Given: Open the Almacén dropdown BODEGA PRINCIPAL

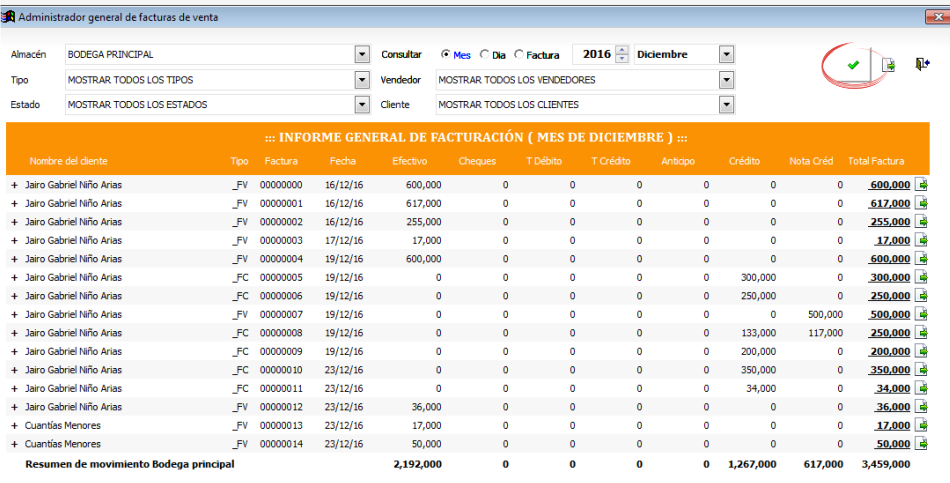Looking at the screenshot, I should pos(362,55).
